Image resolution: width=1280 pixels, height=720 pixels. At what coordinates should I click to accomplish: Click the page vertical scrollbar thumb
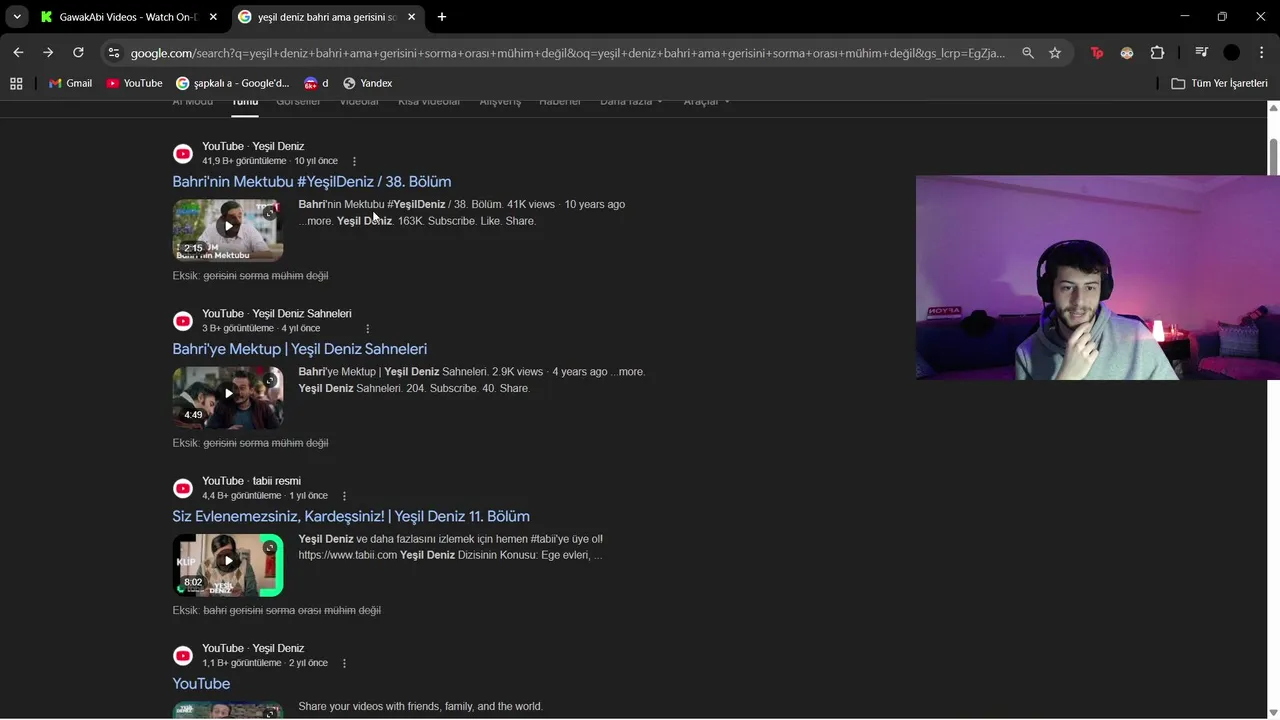(x=1273, y=157)
